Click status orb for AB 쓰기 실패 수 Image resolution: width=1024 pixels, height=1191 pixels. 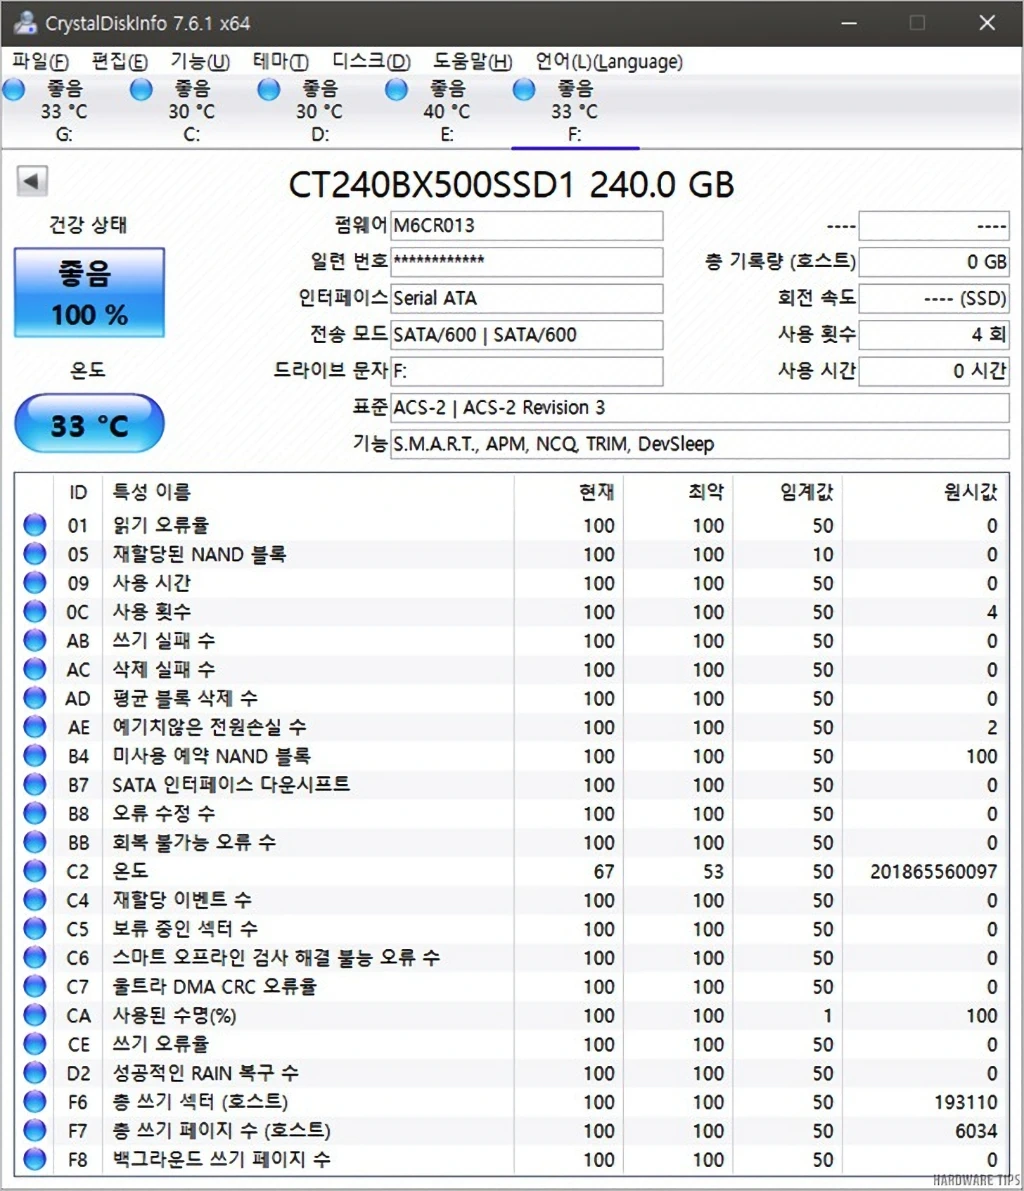pyautogui.click(x=34, y=640)
